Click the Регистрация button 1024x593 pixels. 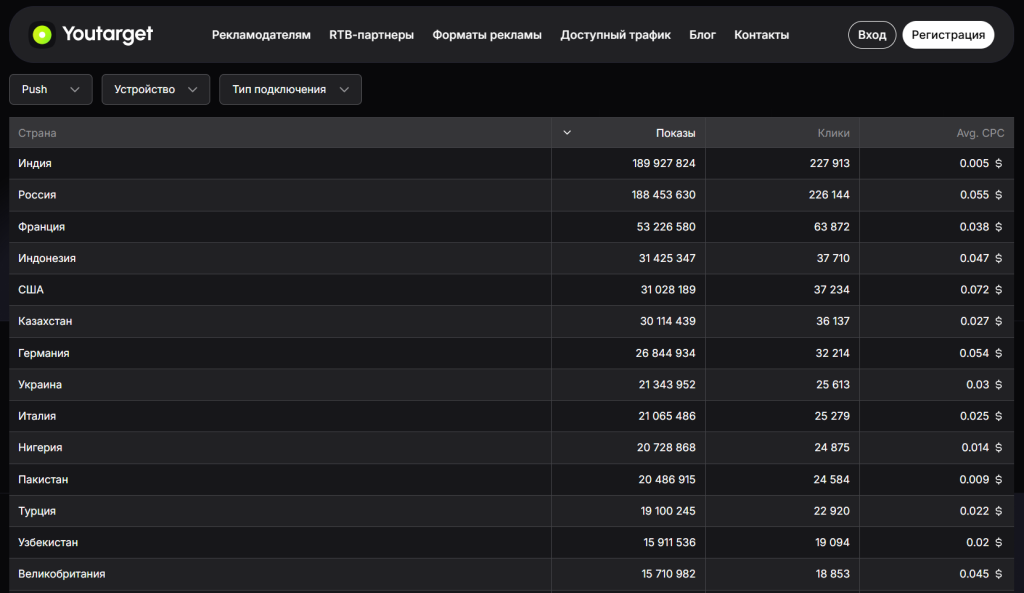(x=947, y=35)
